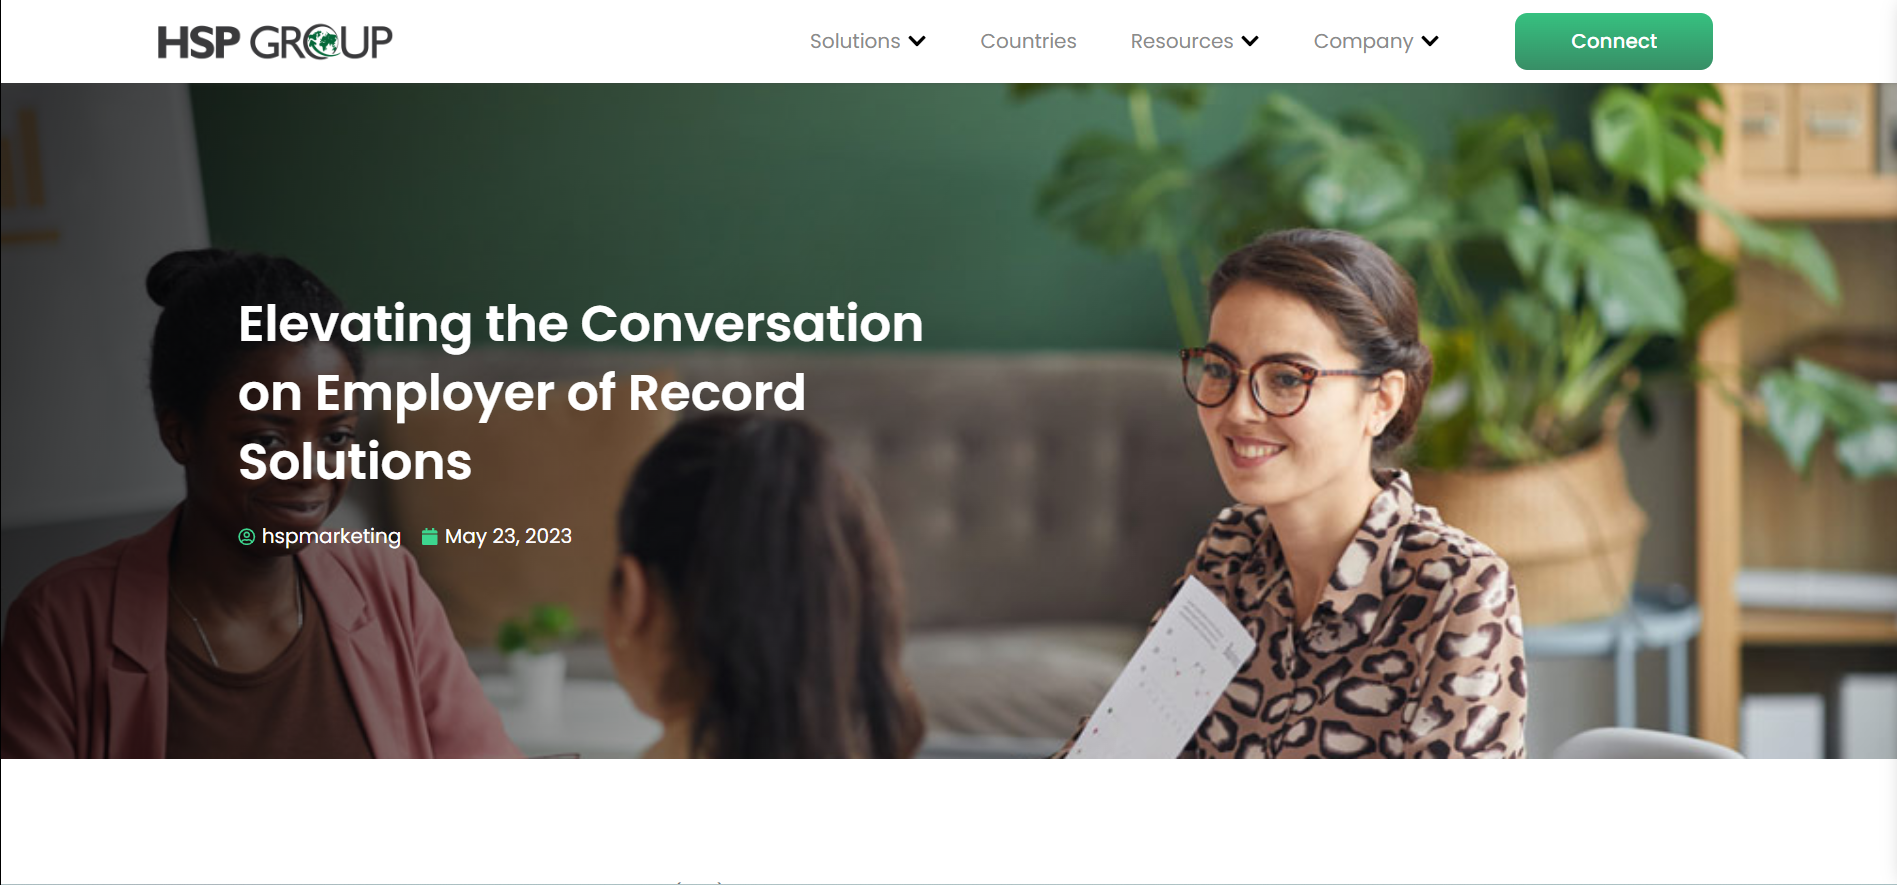Image resolution: width=1897 pixels, height=885 pixels.
Task: Click the globe icon inside the logo
Action: 323,43
